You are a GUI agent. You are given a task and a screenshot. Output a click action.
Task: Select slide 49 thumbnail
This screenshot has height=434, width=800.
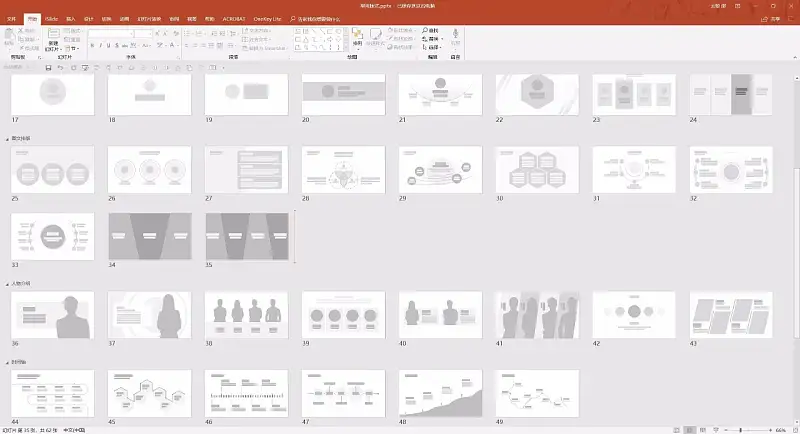coord(537,394)
